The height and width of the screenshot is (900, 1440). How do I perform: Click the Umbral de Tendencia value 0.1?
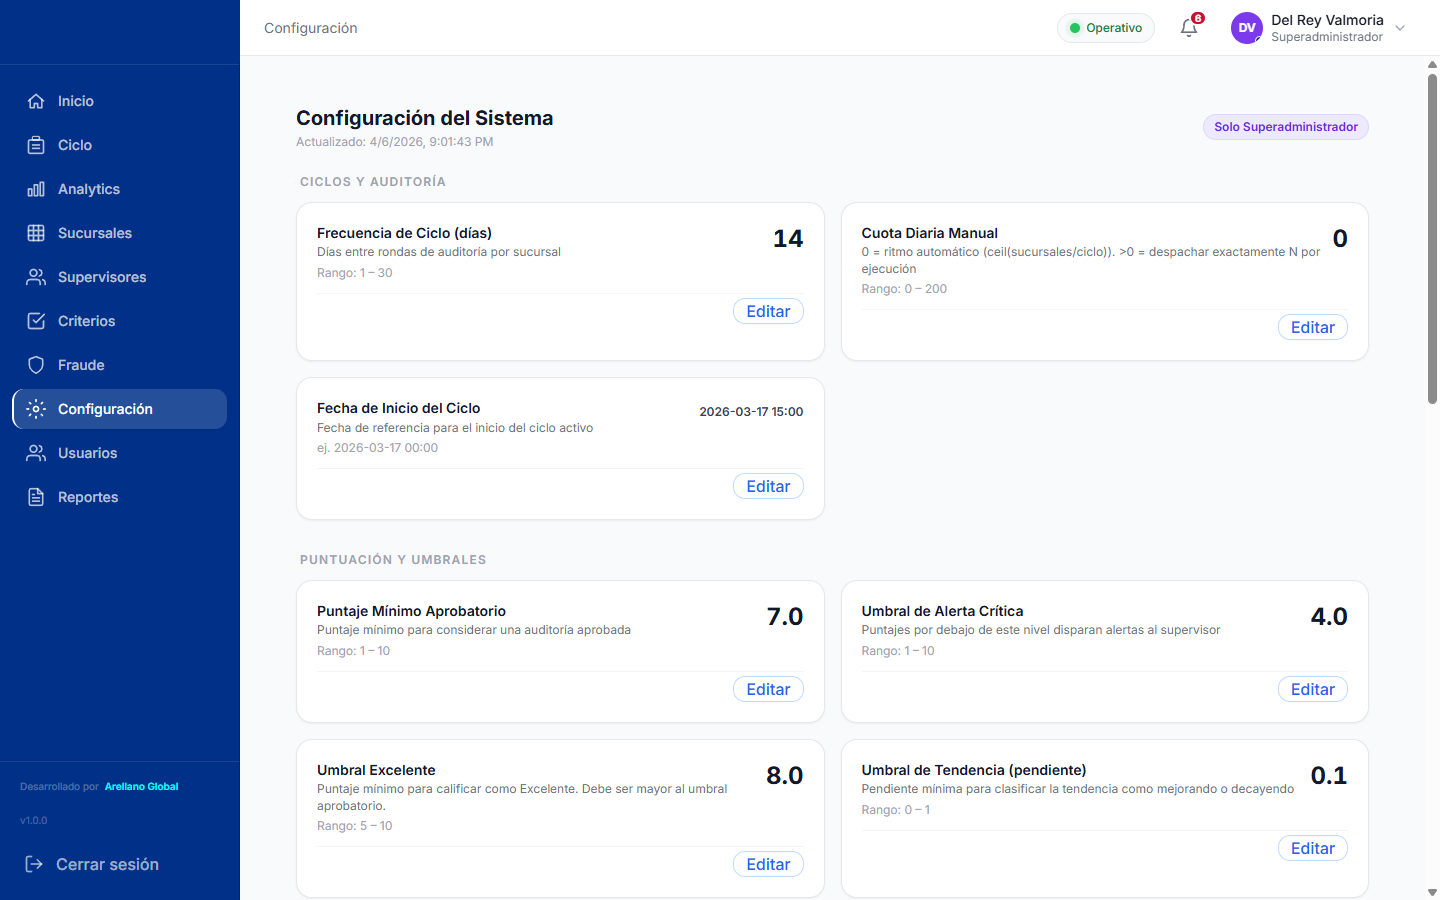pos(1329,775)
